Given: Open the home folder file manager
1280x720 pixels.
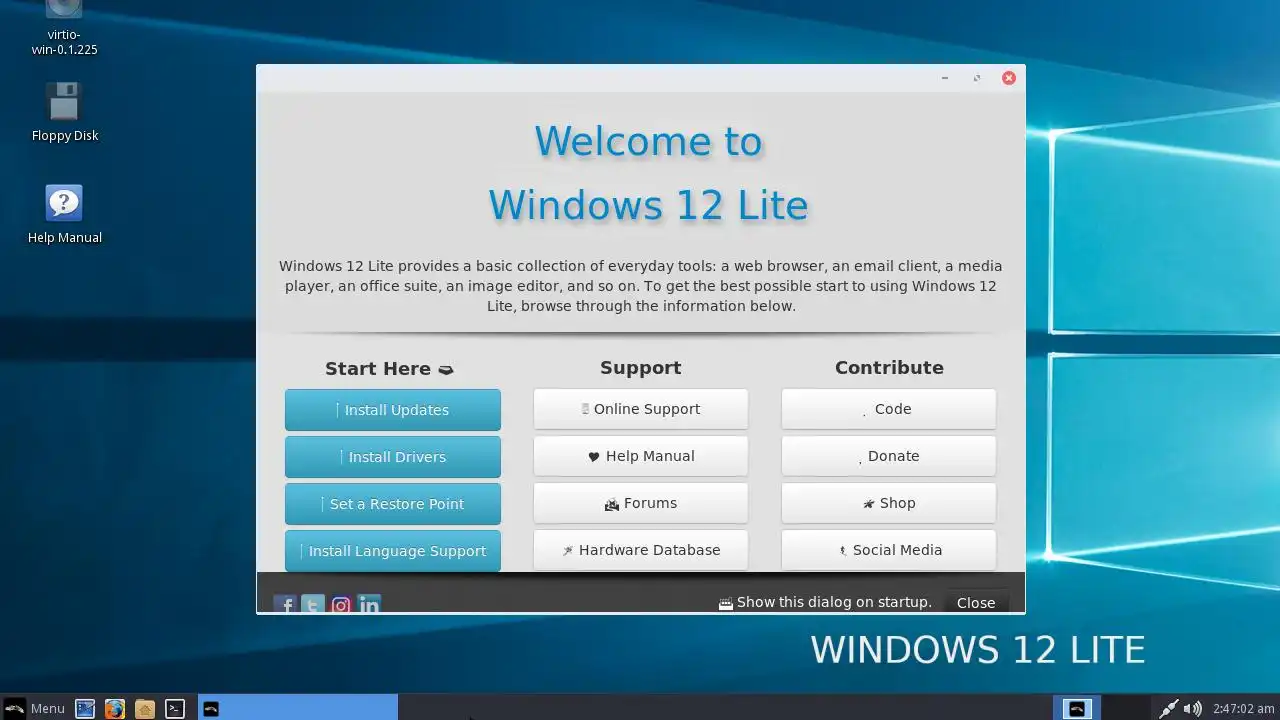Looking at the screenshot, I should pos(145,708).
